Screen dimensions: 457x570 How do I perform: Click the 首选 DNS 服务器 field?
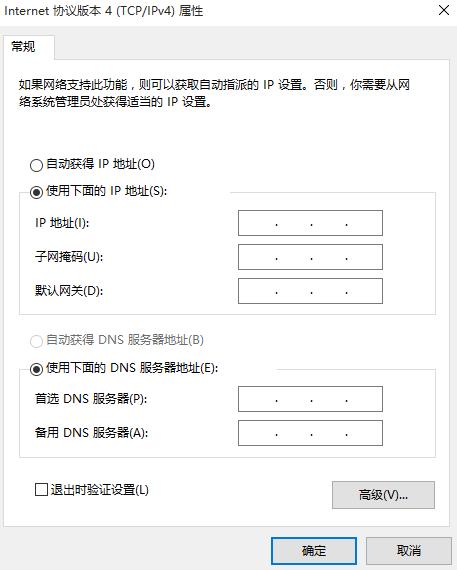(x=310, y=399)
